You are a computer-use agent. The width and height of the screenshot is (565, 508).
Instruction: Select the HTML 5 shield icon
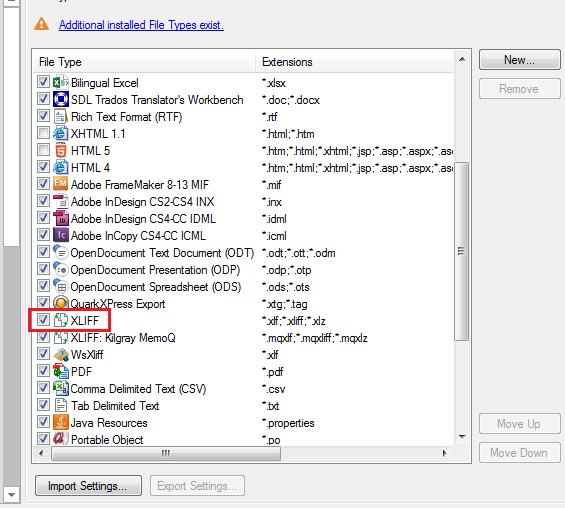click(61, 150)
